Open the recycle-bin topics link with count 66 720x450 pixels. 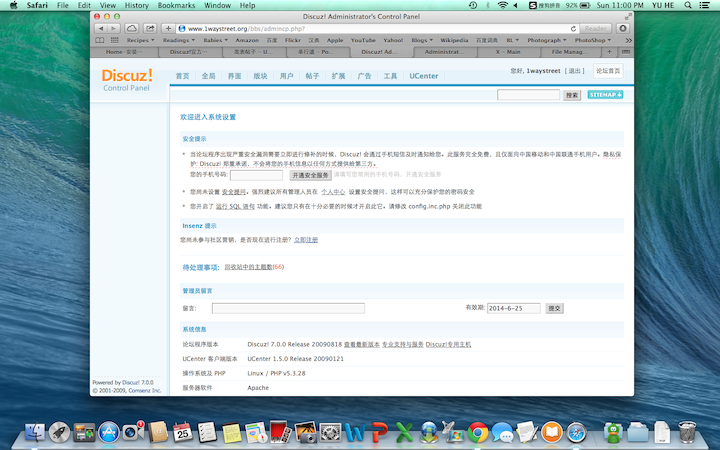tap(254, 267)
